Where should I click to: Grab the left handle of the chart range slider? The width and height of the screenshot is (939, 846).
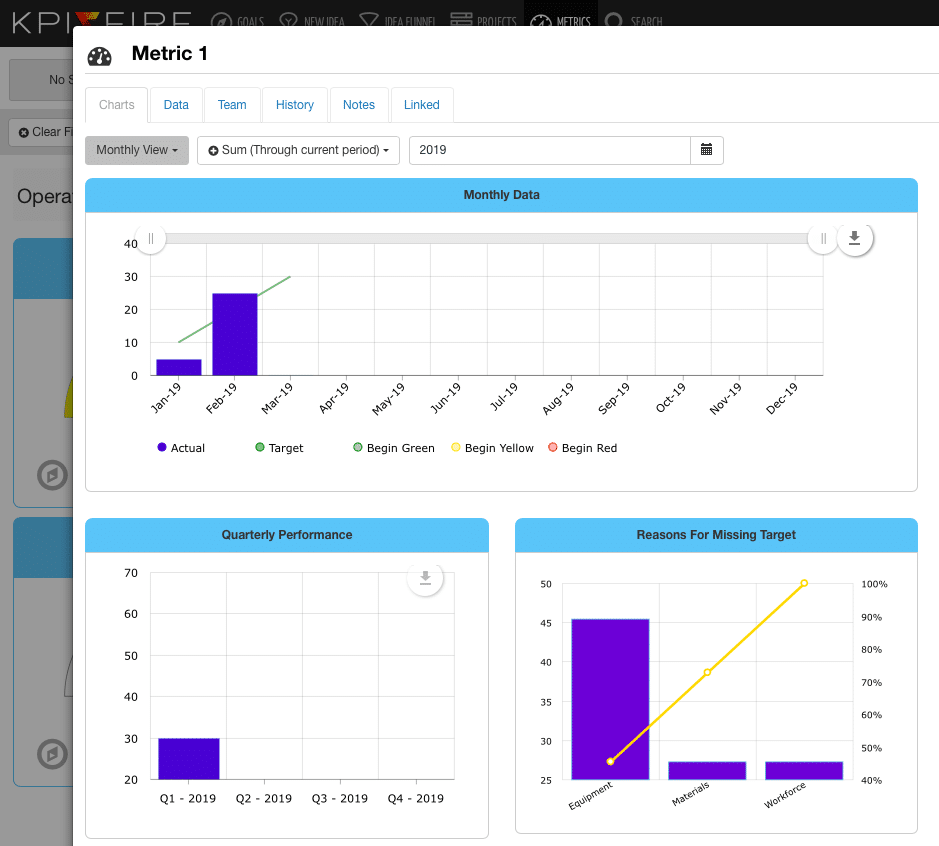coord(151,238)
